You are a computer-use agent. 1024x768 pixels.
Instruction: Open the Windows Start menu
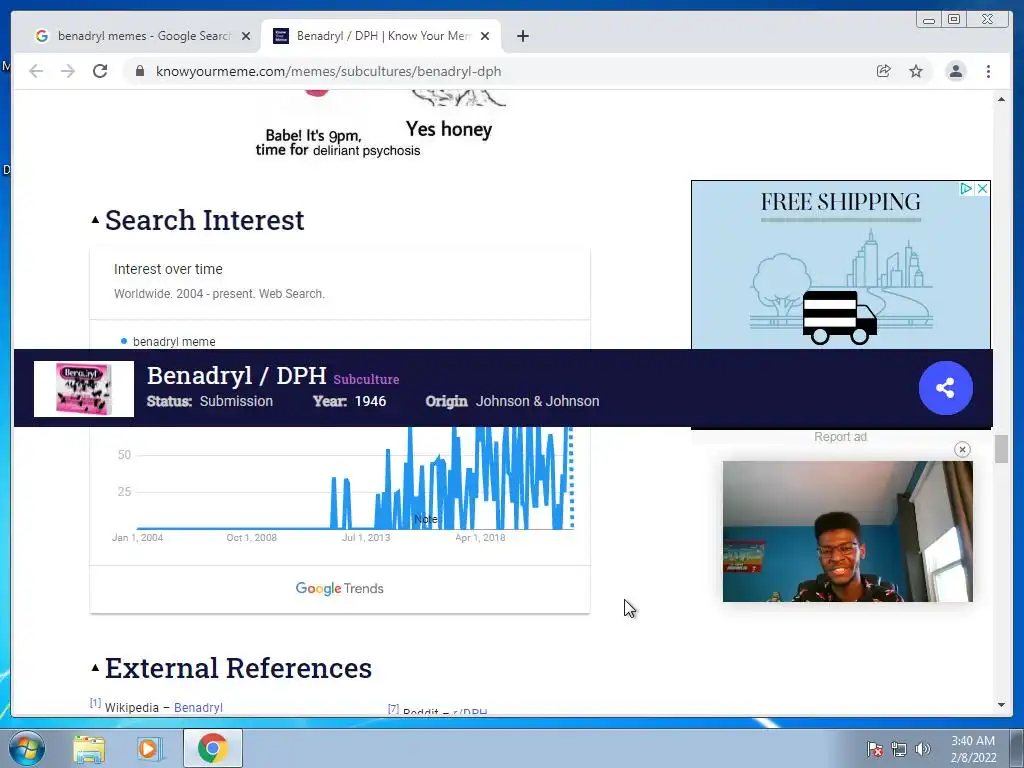point(27,748)
